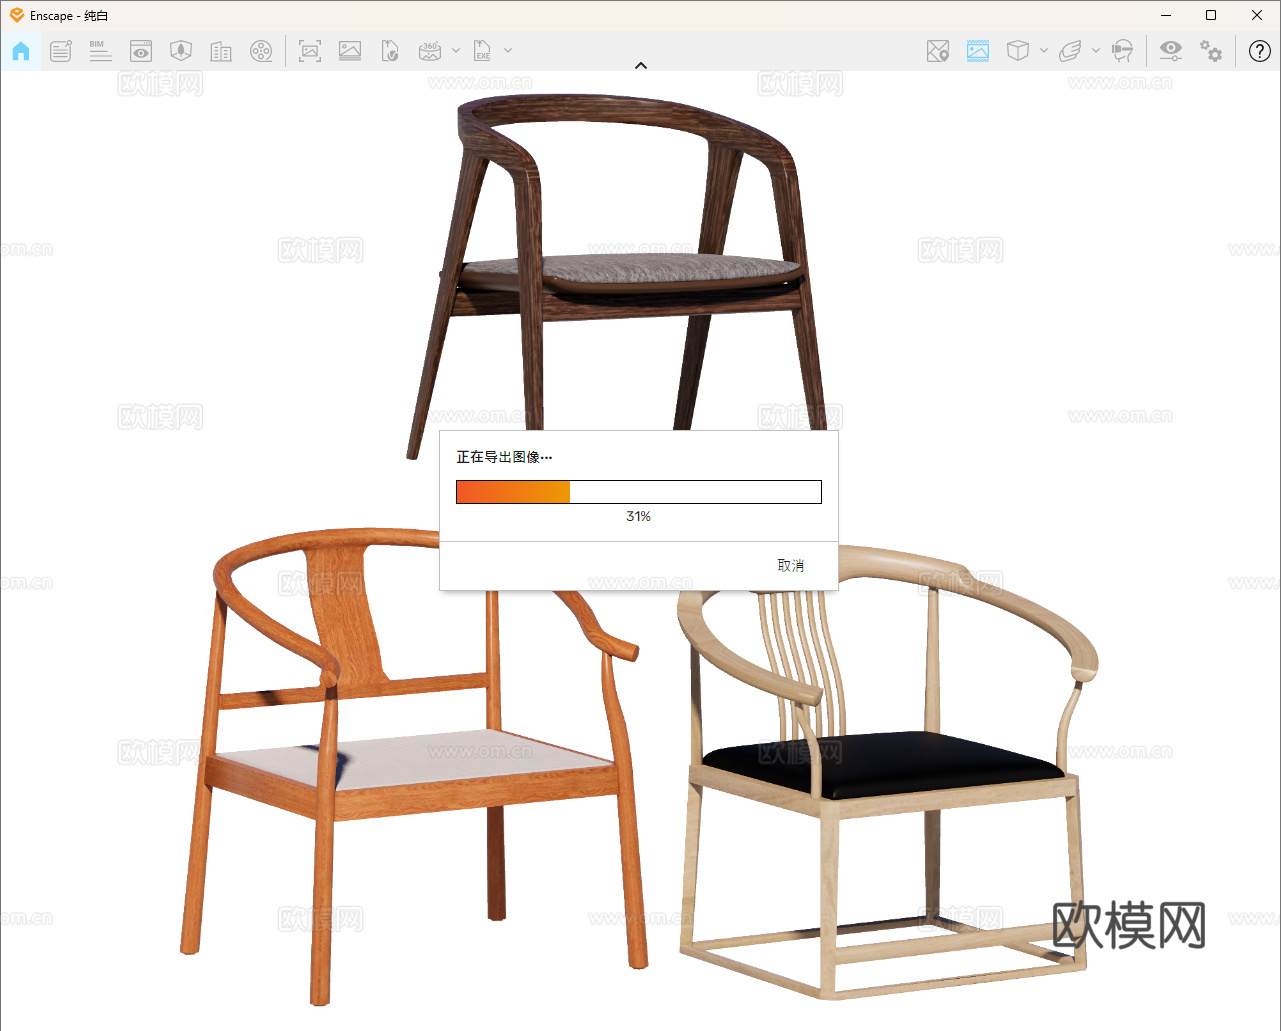Click the batch image rendering icon
This screenshot has width=1281, height=1031.
350,51
